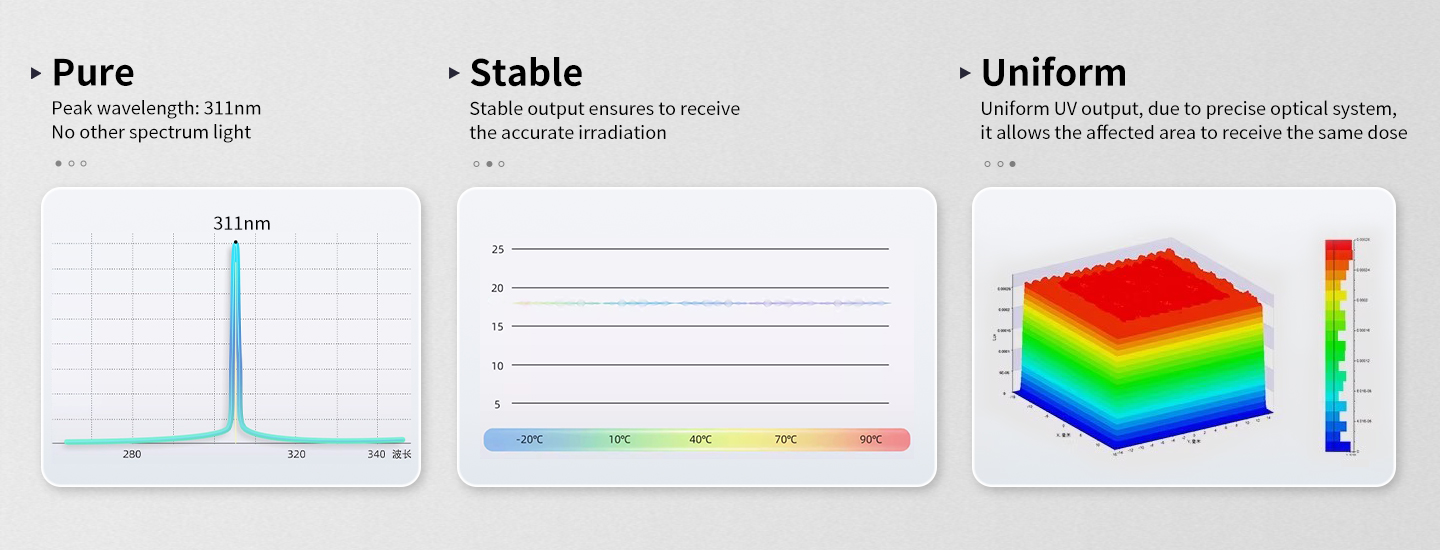Select the first dot under Pure section

point(59,163)
